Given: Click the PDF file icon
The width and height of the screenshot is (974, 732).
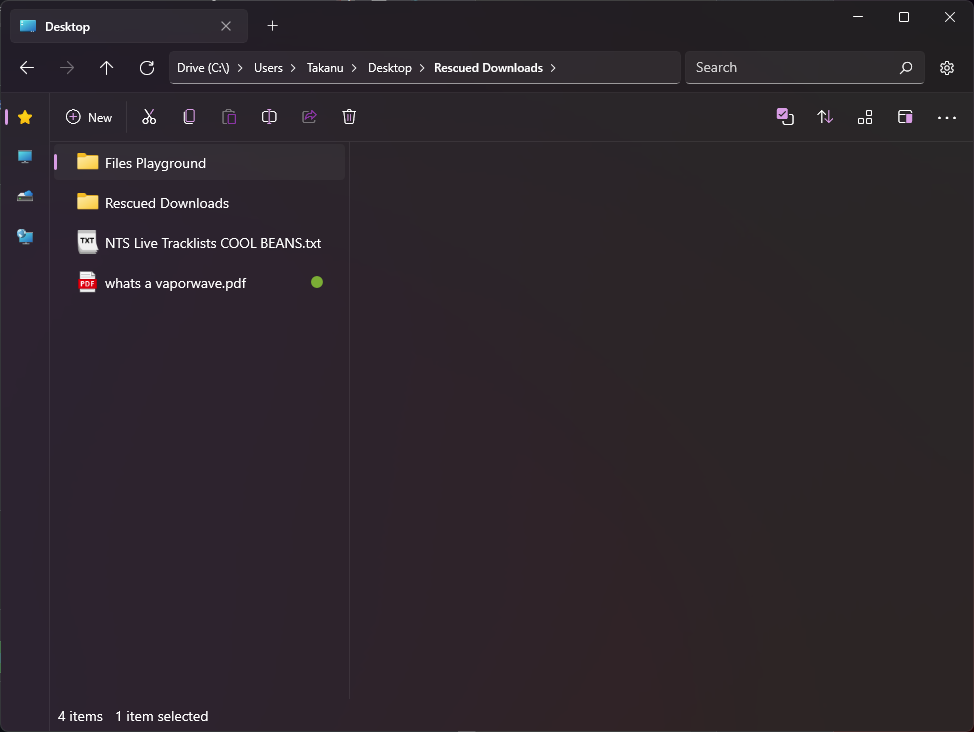Looking at the screenshot, I should pyautogui.click(x=88, y=282).
